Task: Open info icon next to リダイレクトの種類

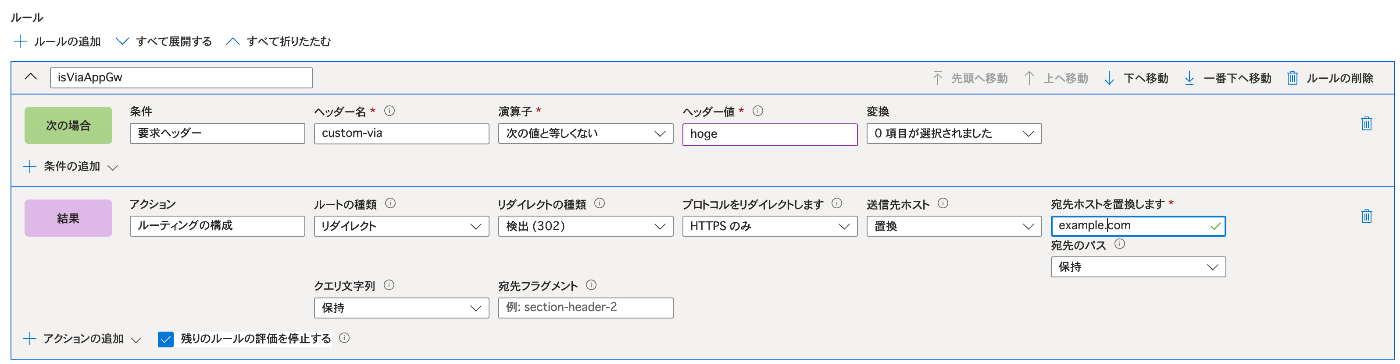Action: pyautogui.click(x=599, y=203)
